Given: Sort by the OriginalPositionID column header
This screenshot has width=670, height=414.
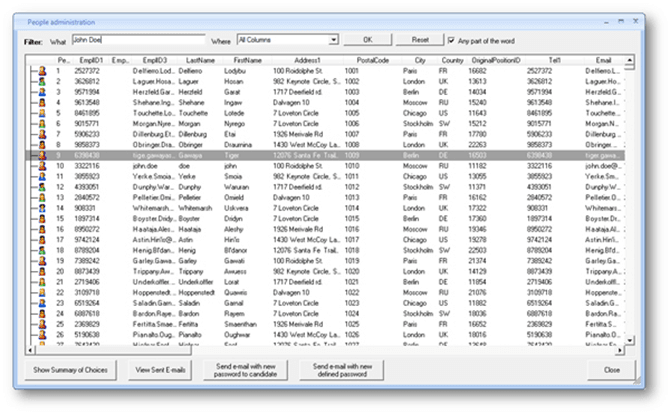Looking at the screenshot, I should click(496, 60).
